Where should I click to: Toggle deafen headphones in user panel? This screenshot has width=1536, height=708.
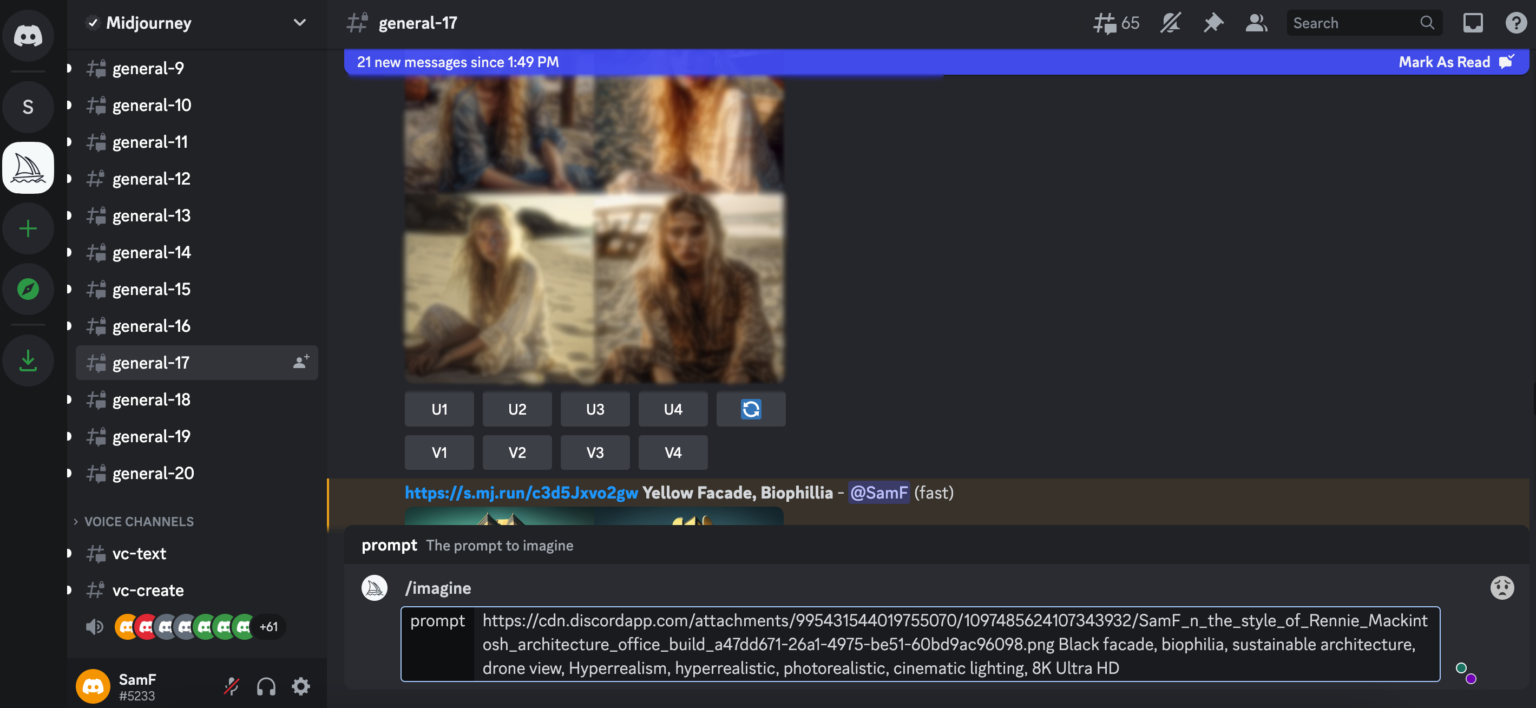(x=266, y=686)
